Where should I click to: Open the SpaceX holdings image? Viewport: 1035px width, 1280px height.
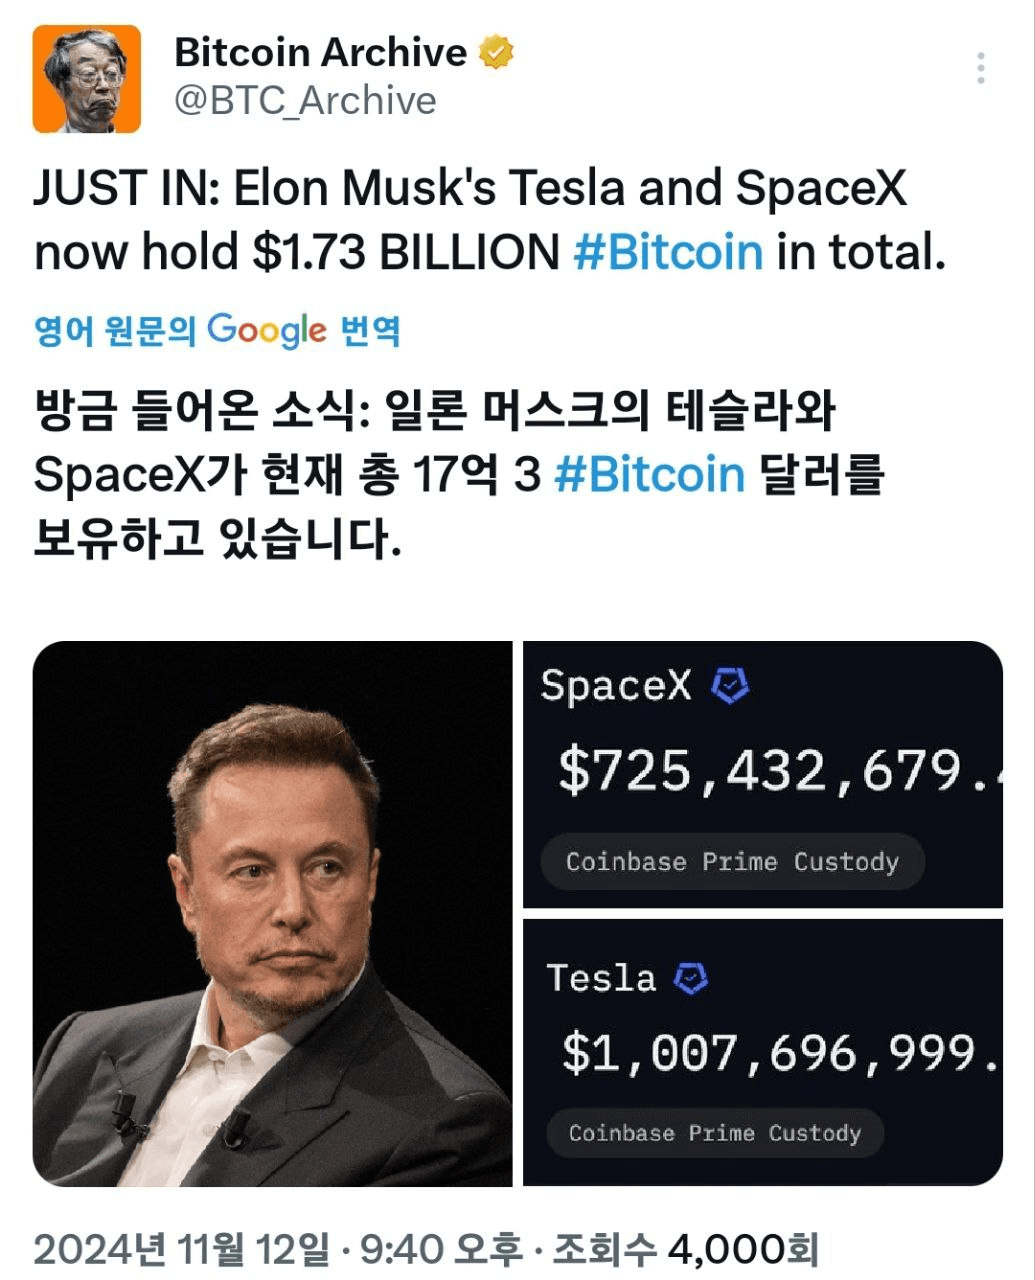763,775
